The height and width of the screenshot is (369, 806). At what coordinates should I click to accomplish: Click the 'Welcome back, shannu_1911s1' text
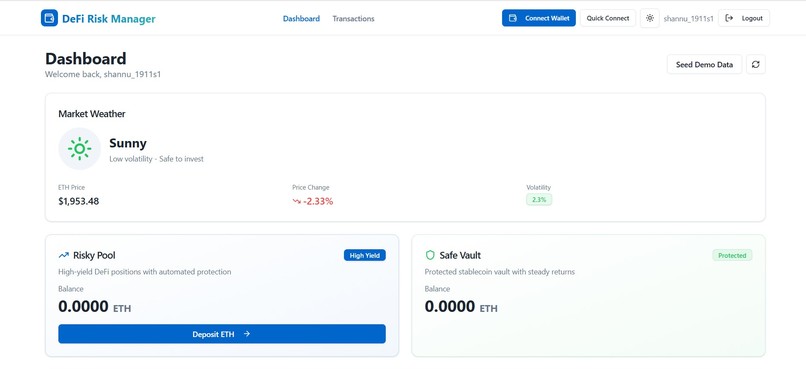point(103,75)
